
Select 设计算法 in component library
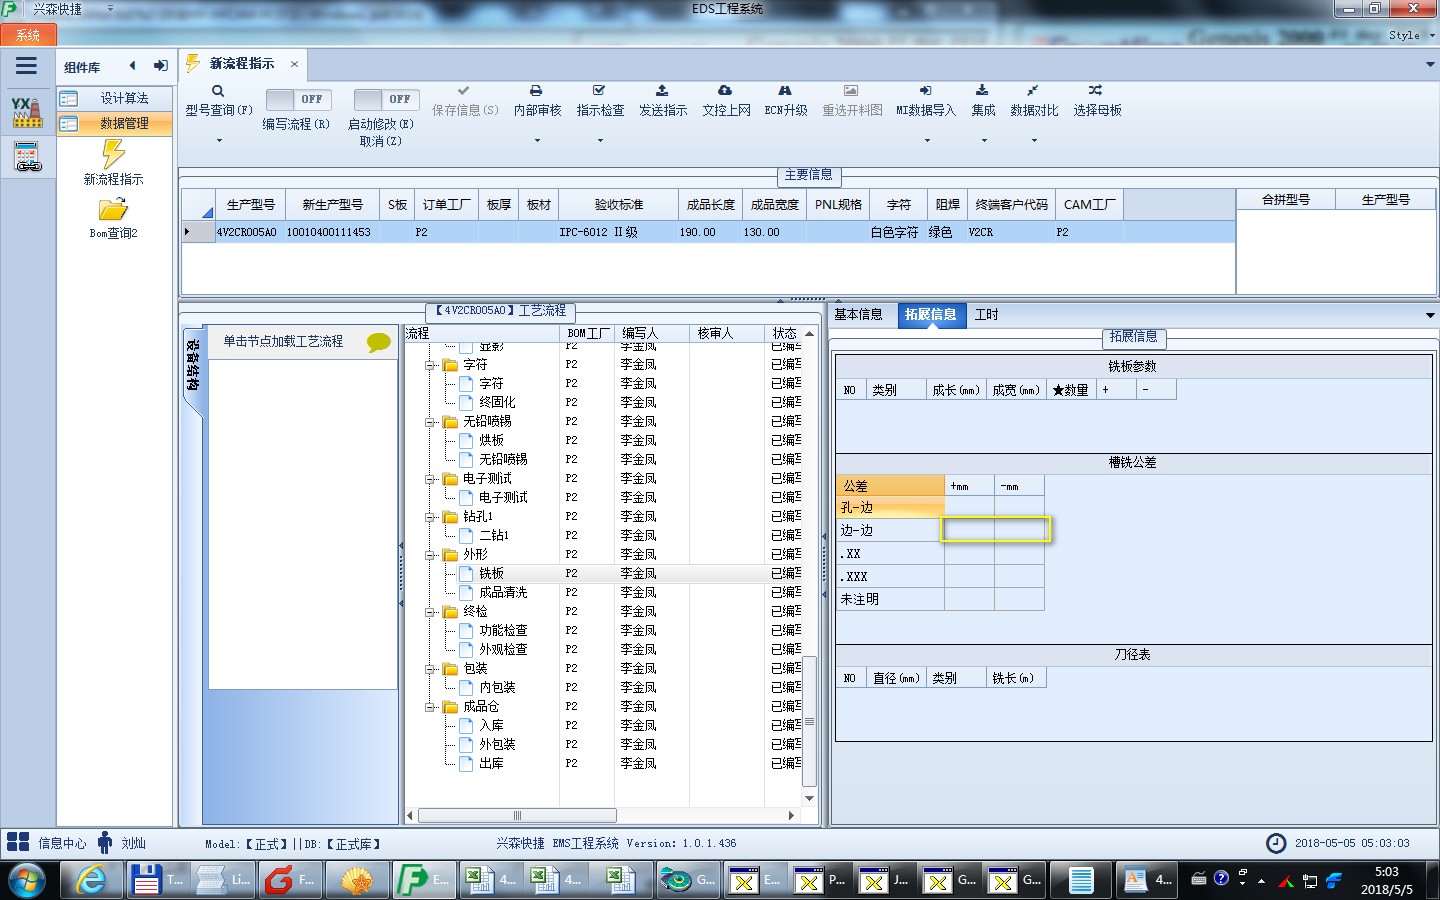coord(114,98)
